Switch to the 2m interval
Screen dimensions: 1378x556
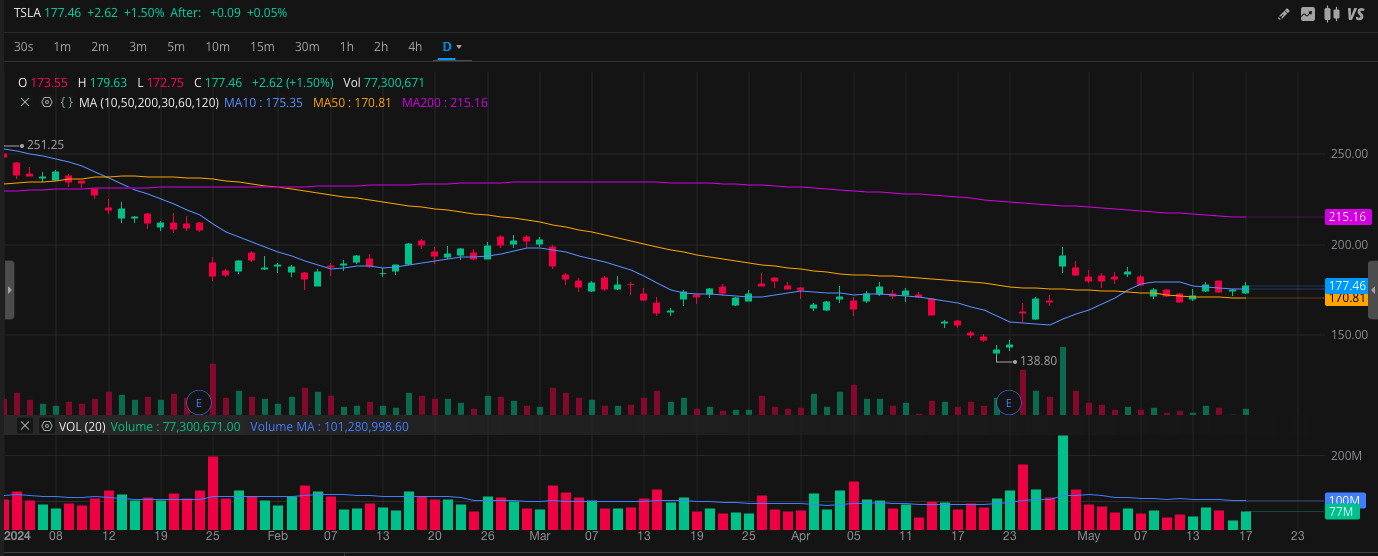(100, 47)
